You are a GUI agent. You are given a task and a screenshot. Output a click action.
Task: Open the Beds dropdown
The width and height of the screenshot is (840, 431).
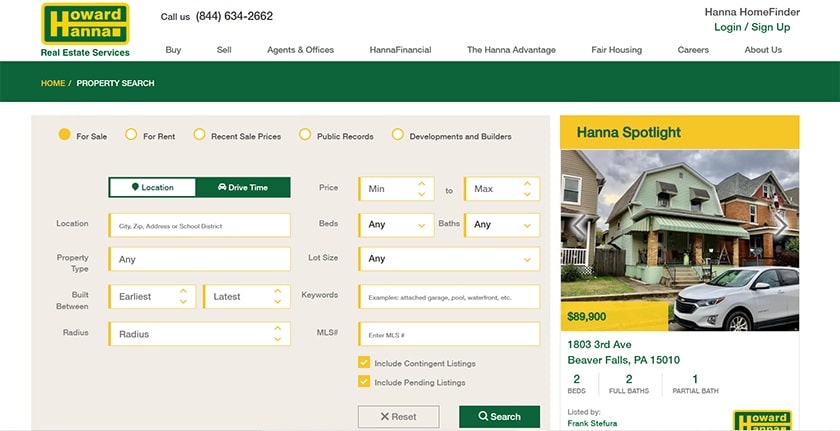[x=396, y=225]
